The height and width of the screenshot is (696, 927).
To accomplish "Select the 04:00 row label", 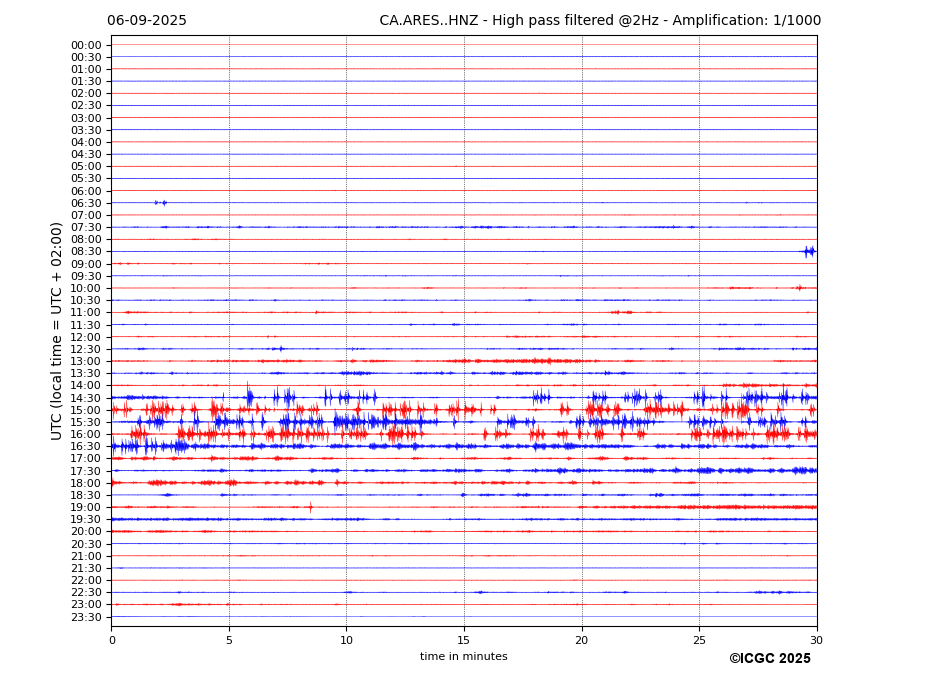I will pyautogui.click(x=86, y=143).
